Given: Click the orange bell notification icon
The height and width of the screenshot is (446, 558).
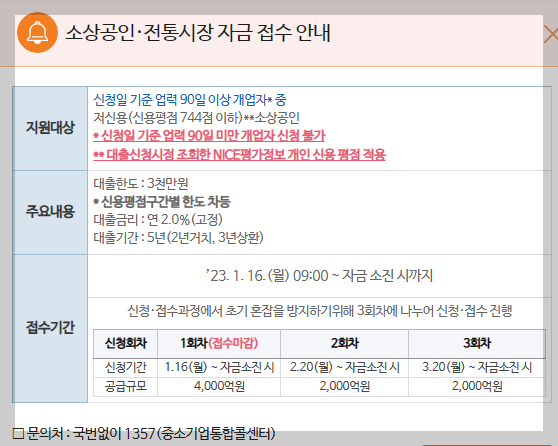Looking at the screenshot, I should pos(37,33).
